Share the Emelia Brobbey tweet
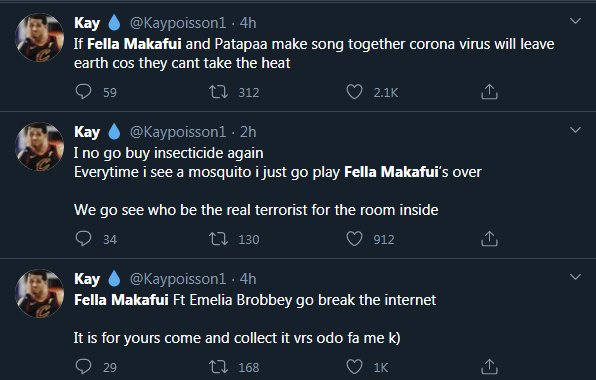The height and width of the screenshot is (380, 596). pos(489,367)
